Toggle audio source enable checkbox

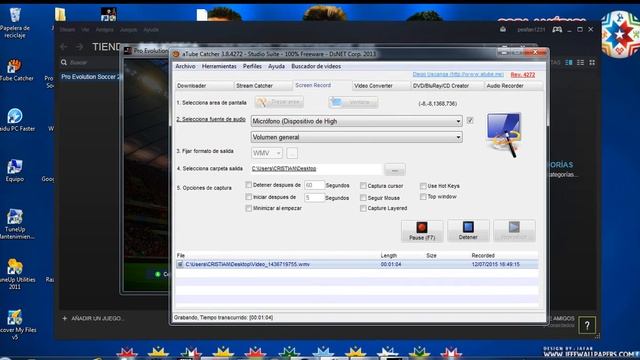pos(470,120)
